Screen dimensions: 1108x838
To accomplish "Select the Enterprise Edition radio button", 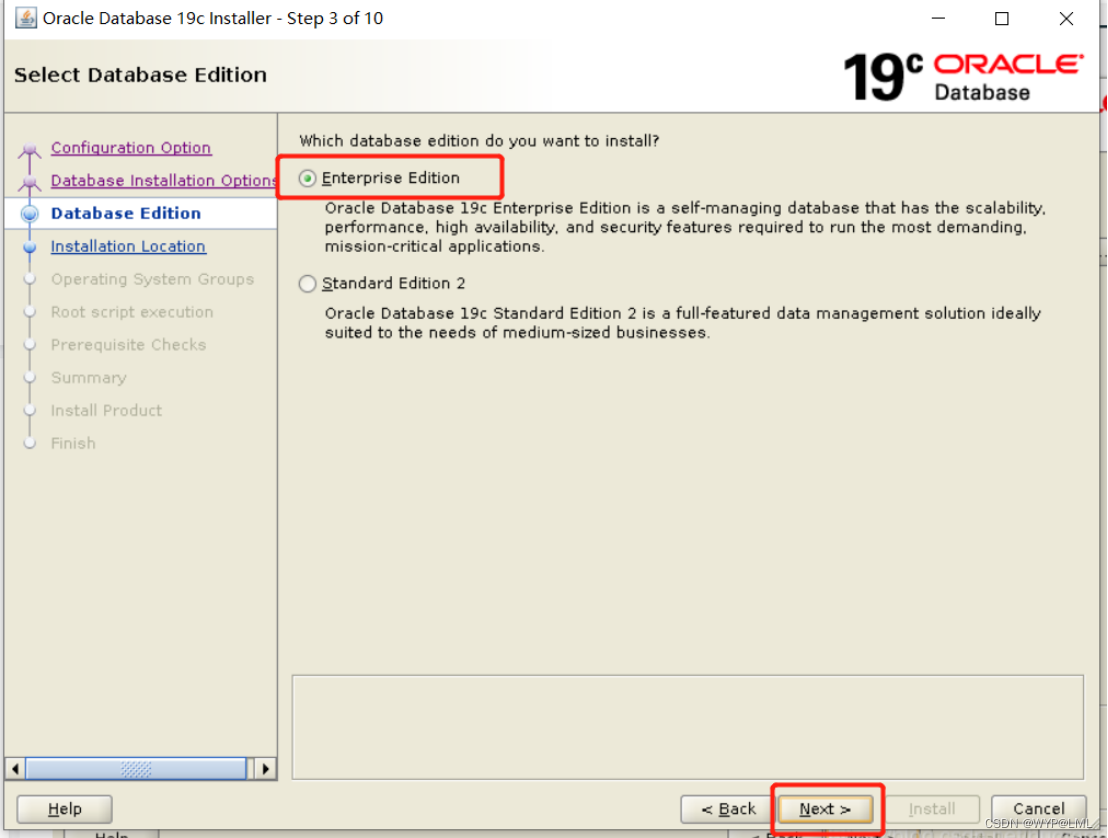I will tap(307, 178).
